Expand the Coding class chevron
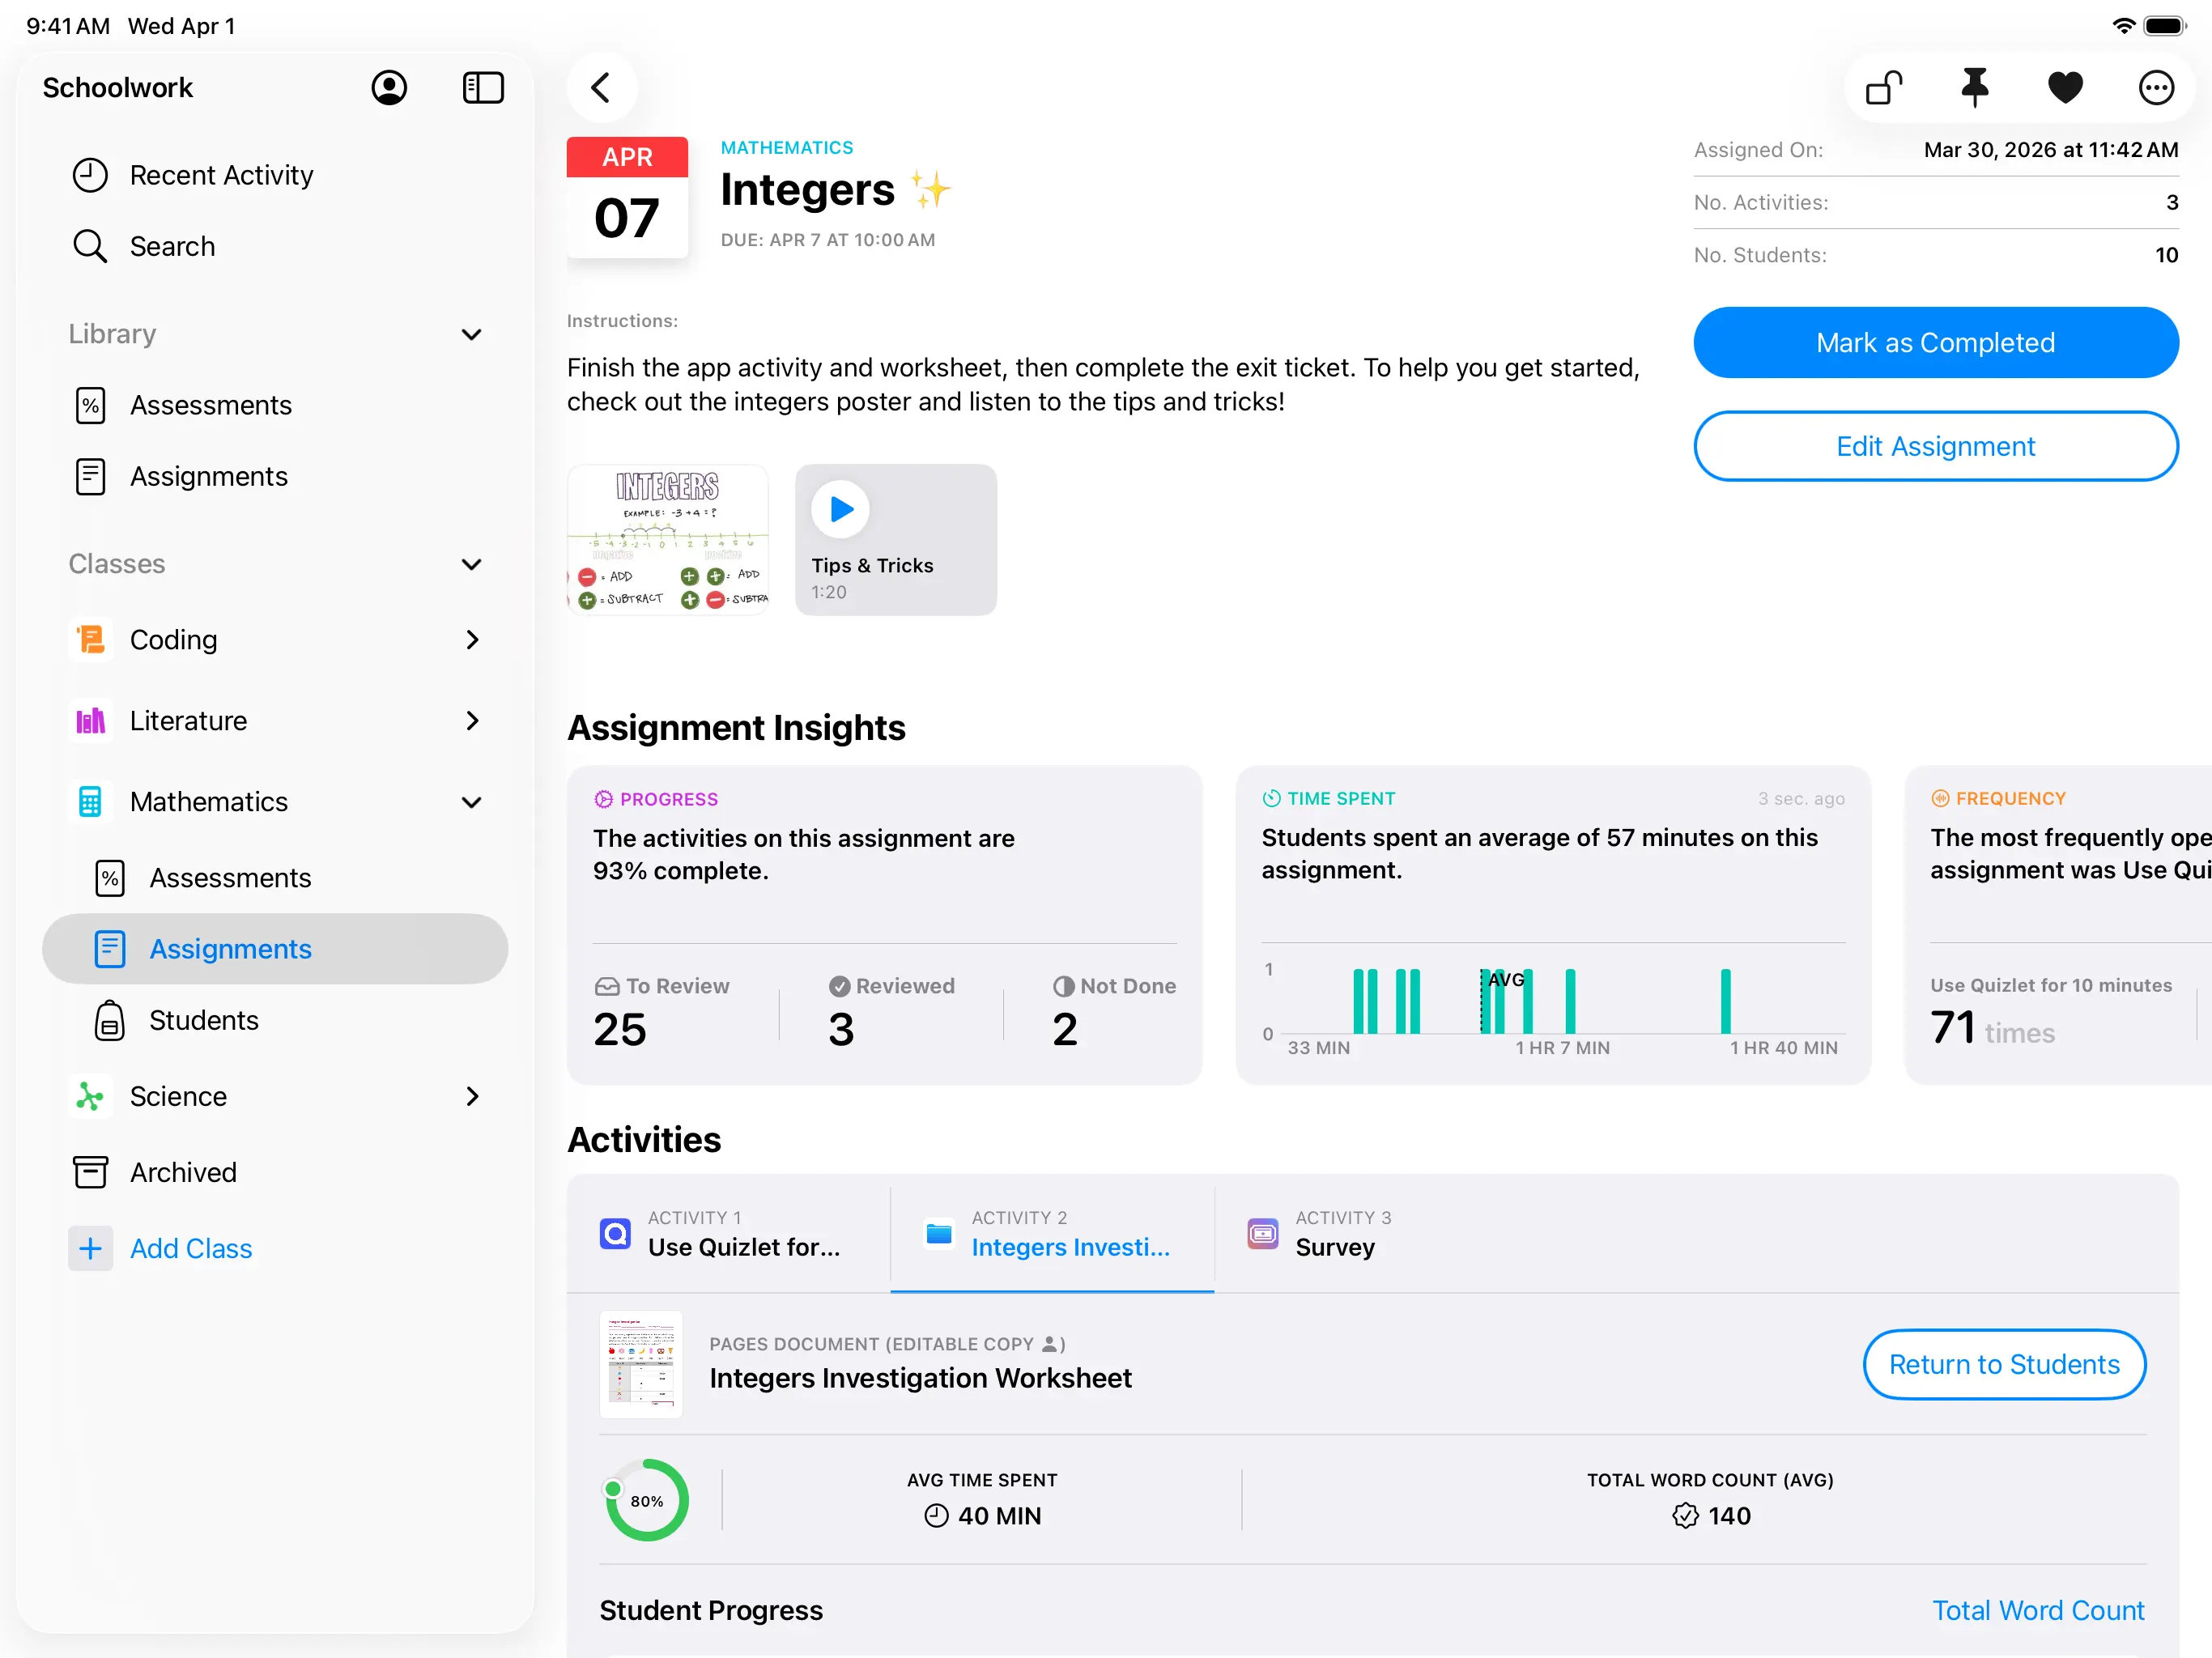Screen dimensions: 2212x1658 click(x=472, y=640)
